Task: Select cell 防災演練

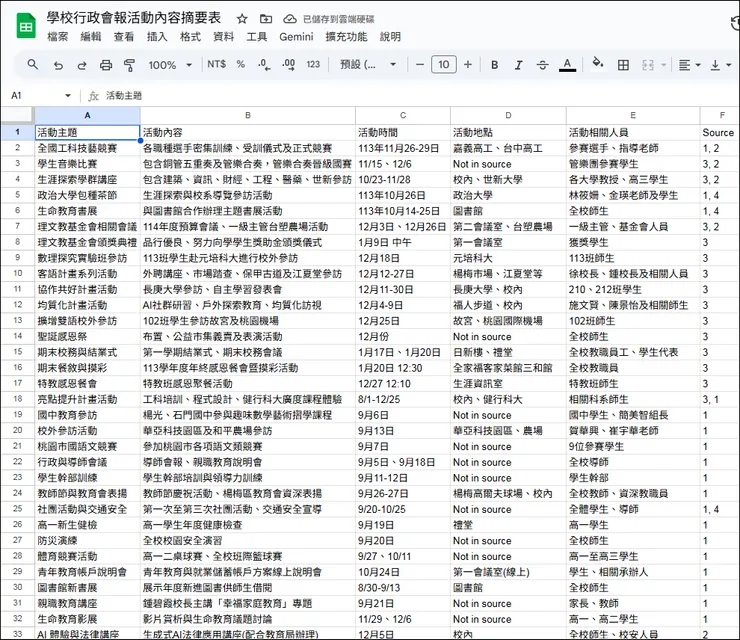Action: (87, 540)
